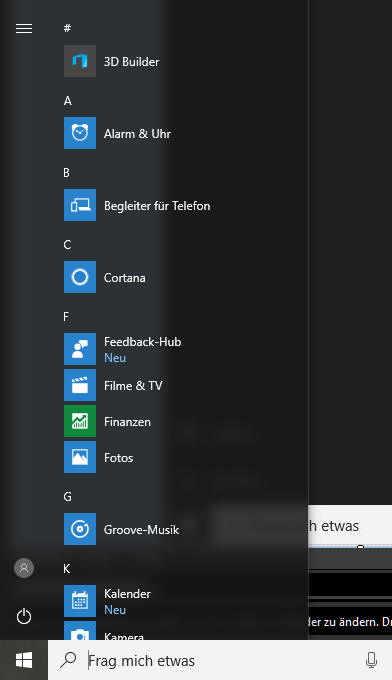Select the 'Fotos' entry text
This screenshot has width=392, height=680.
(x=118, y=458)
